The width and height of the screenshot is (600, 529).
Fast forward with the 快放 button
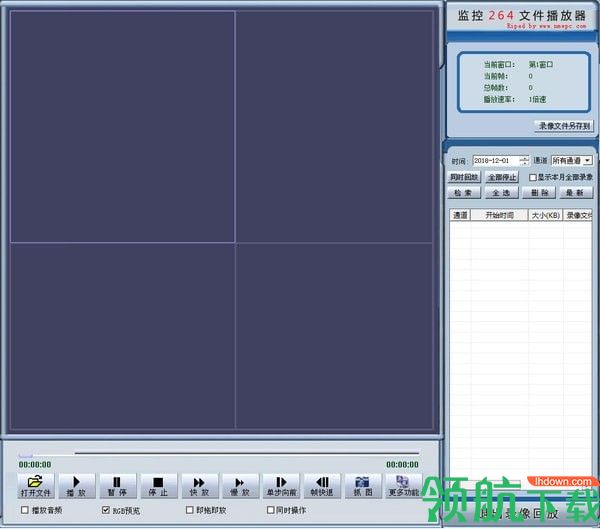coord(199,486)
